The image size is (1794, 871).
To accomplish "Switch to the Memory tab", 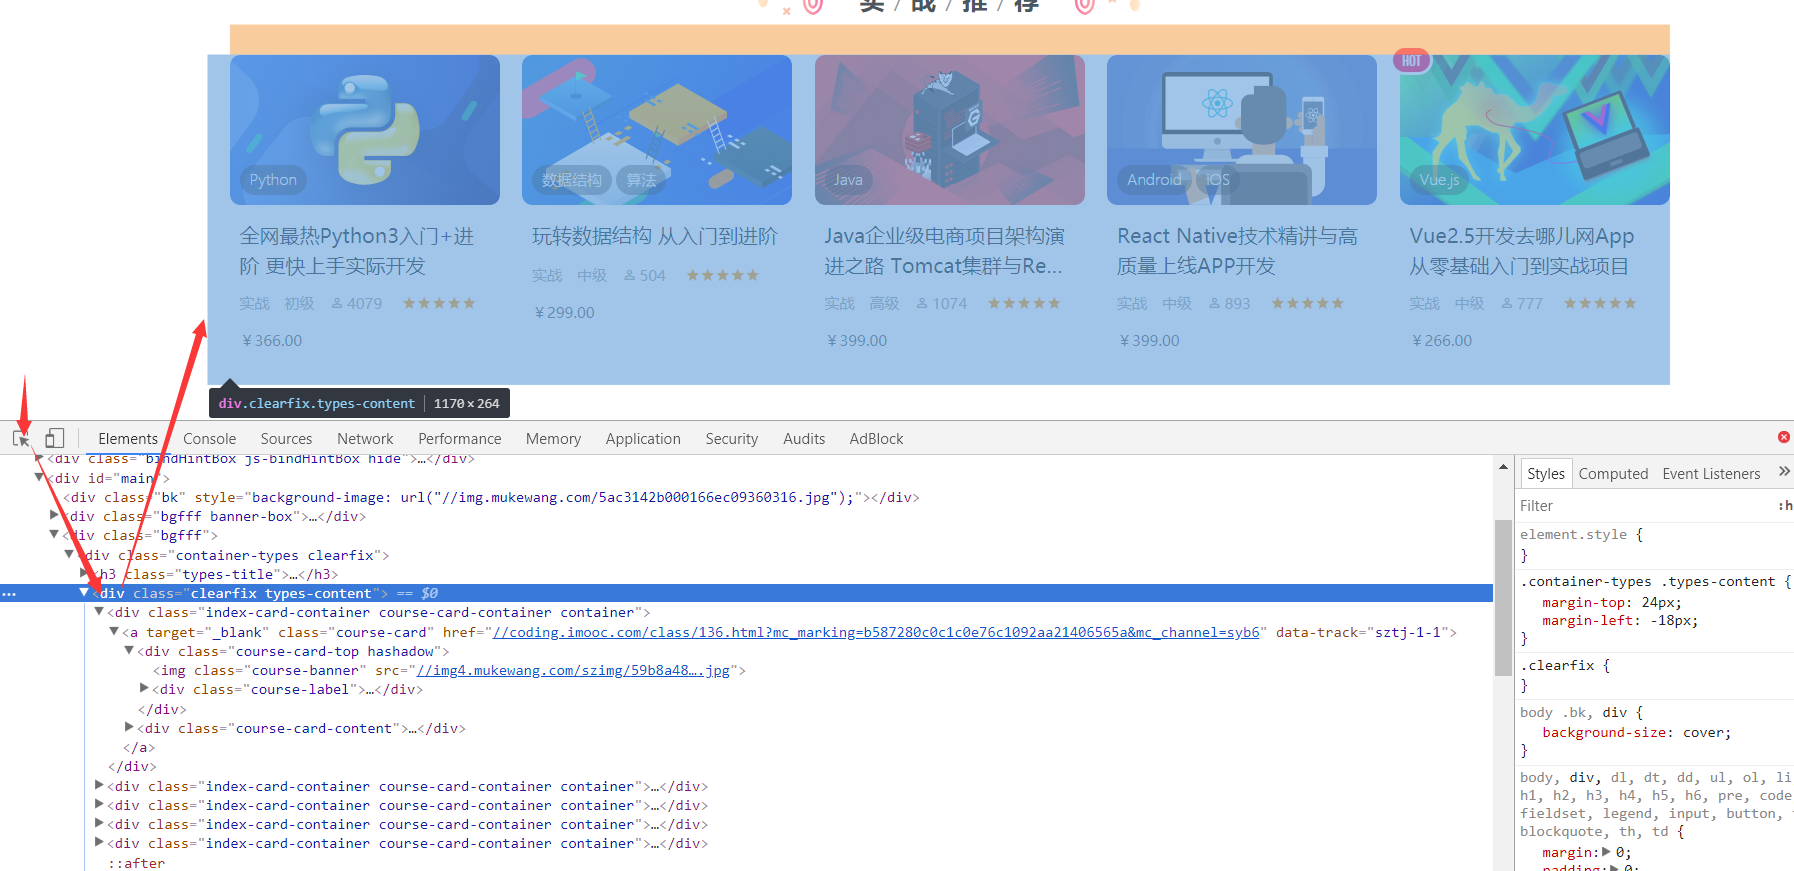I will click(x=553, y=439).
